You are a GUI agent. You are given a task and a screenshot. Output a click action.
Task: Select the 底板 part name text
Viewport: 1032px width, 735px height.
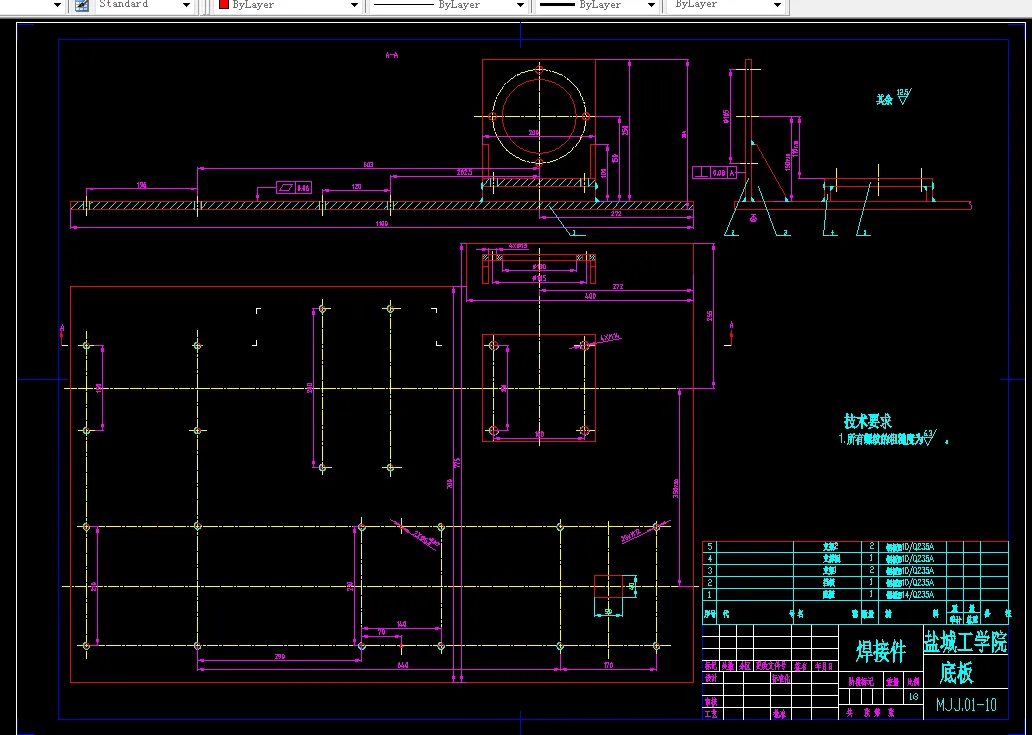click(x=956, y=673)
